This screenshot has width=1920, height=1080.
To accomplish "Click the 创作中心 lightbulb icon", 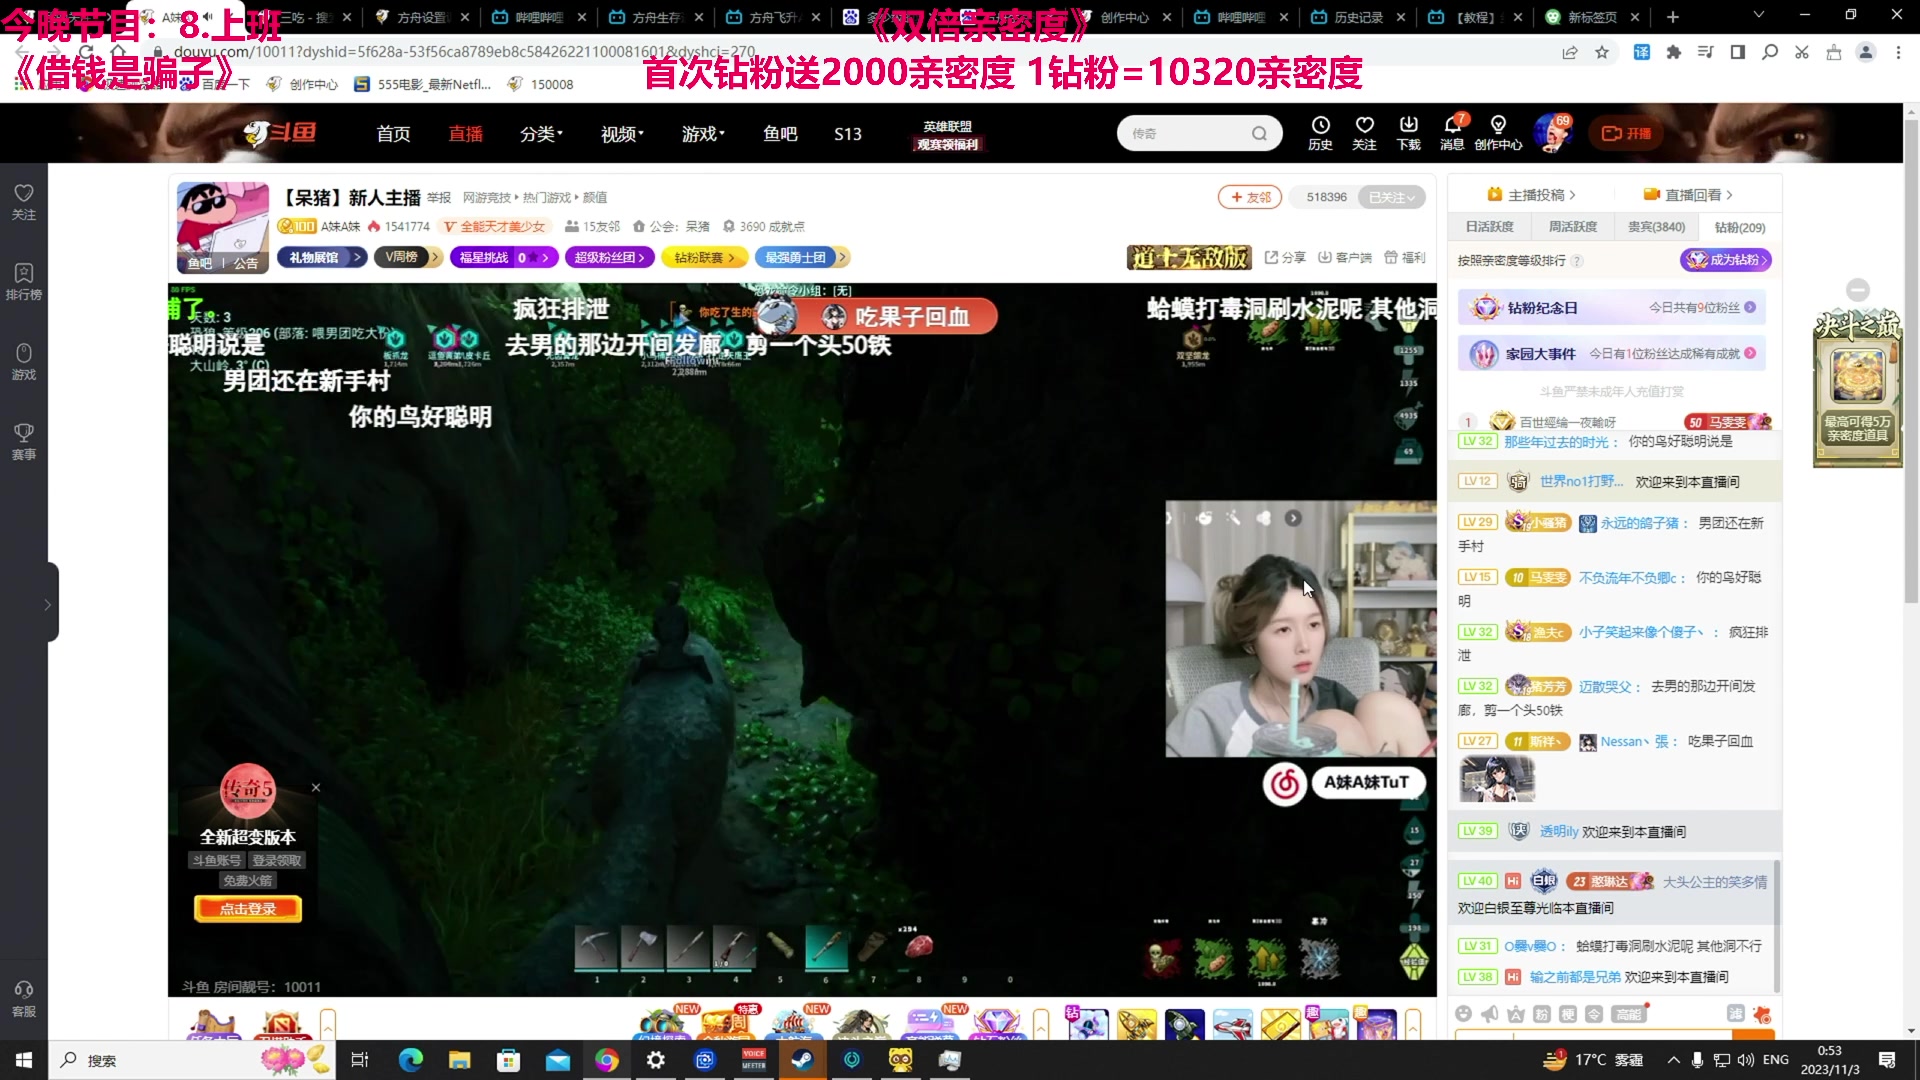I will pos(1498,132).
